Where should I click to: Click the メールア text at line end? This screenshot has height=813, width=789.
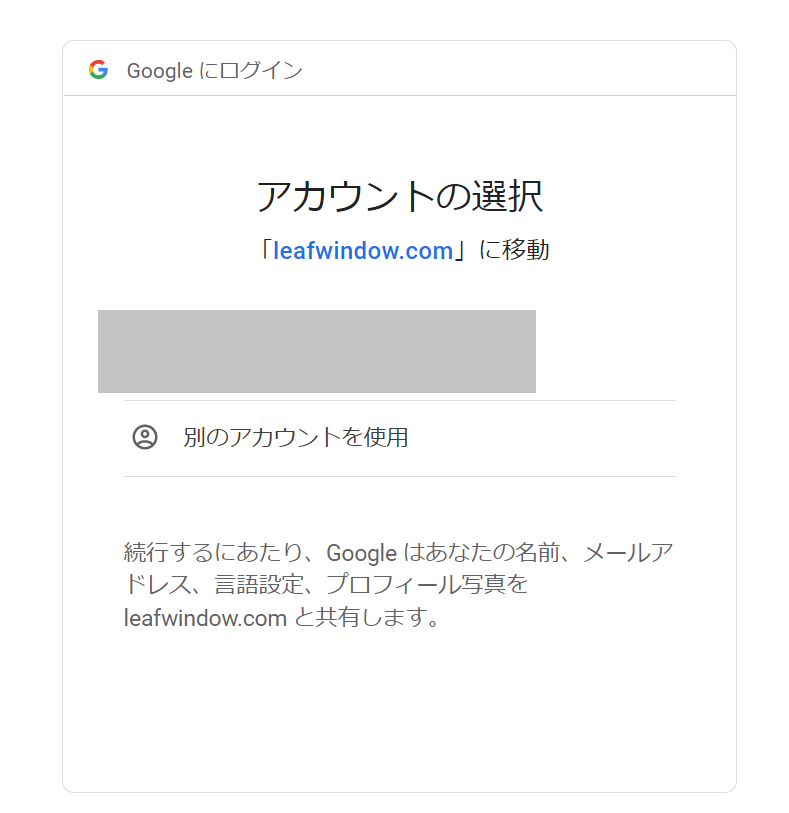[628, 553]
